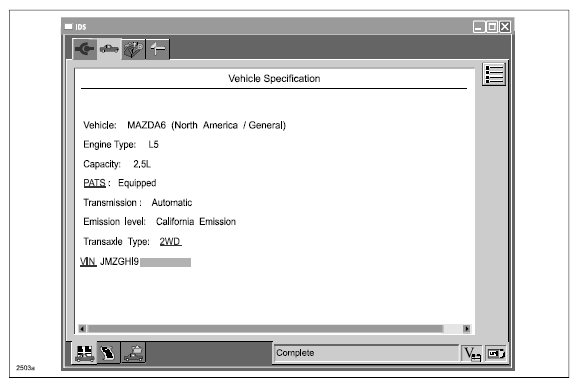Click the Capacity 2.5L value
This screenshot has height=388, width=579.
click(x=142, y=164)
